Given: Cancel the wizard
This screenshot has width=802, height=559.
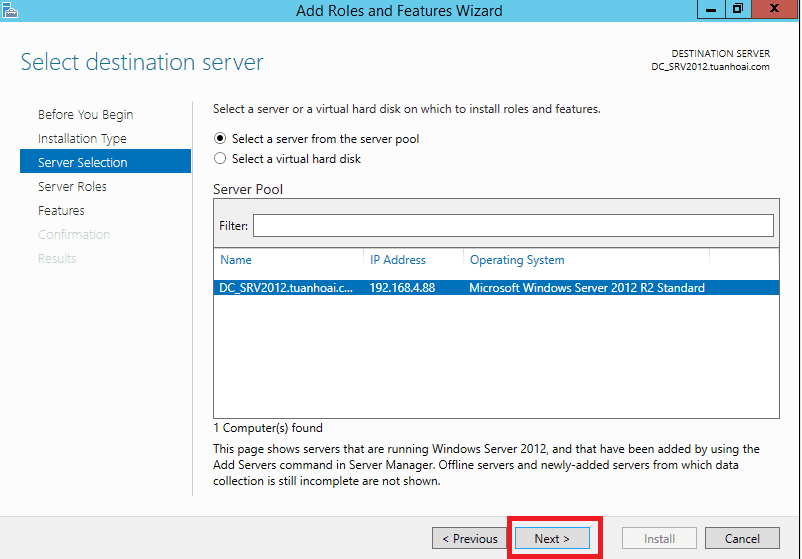Looking at the screenshot, I should click(742, 539).
